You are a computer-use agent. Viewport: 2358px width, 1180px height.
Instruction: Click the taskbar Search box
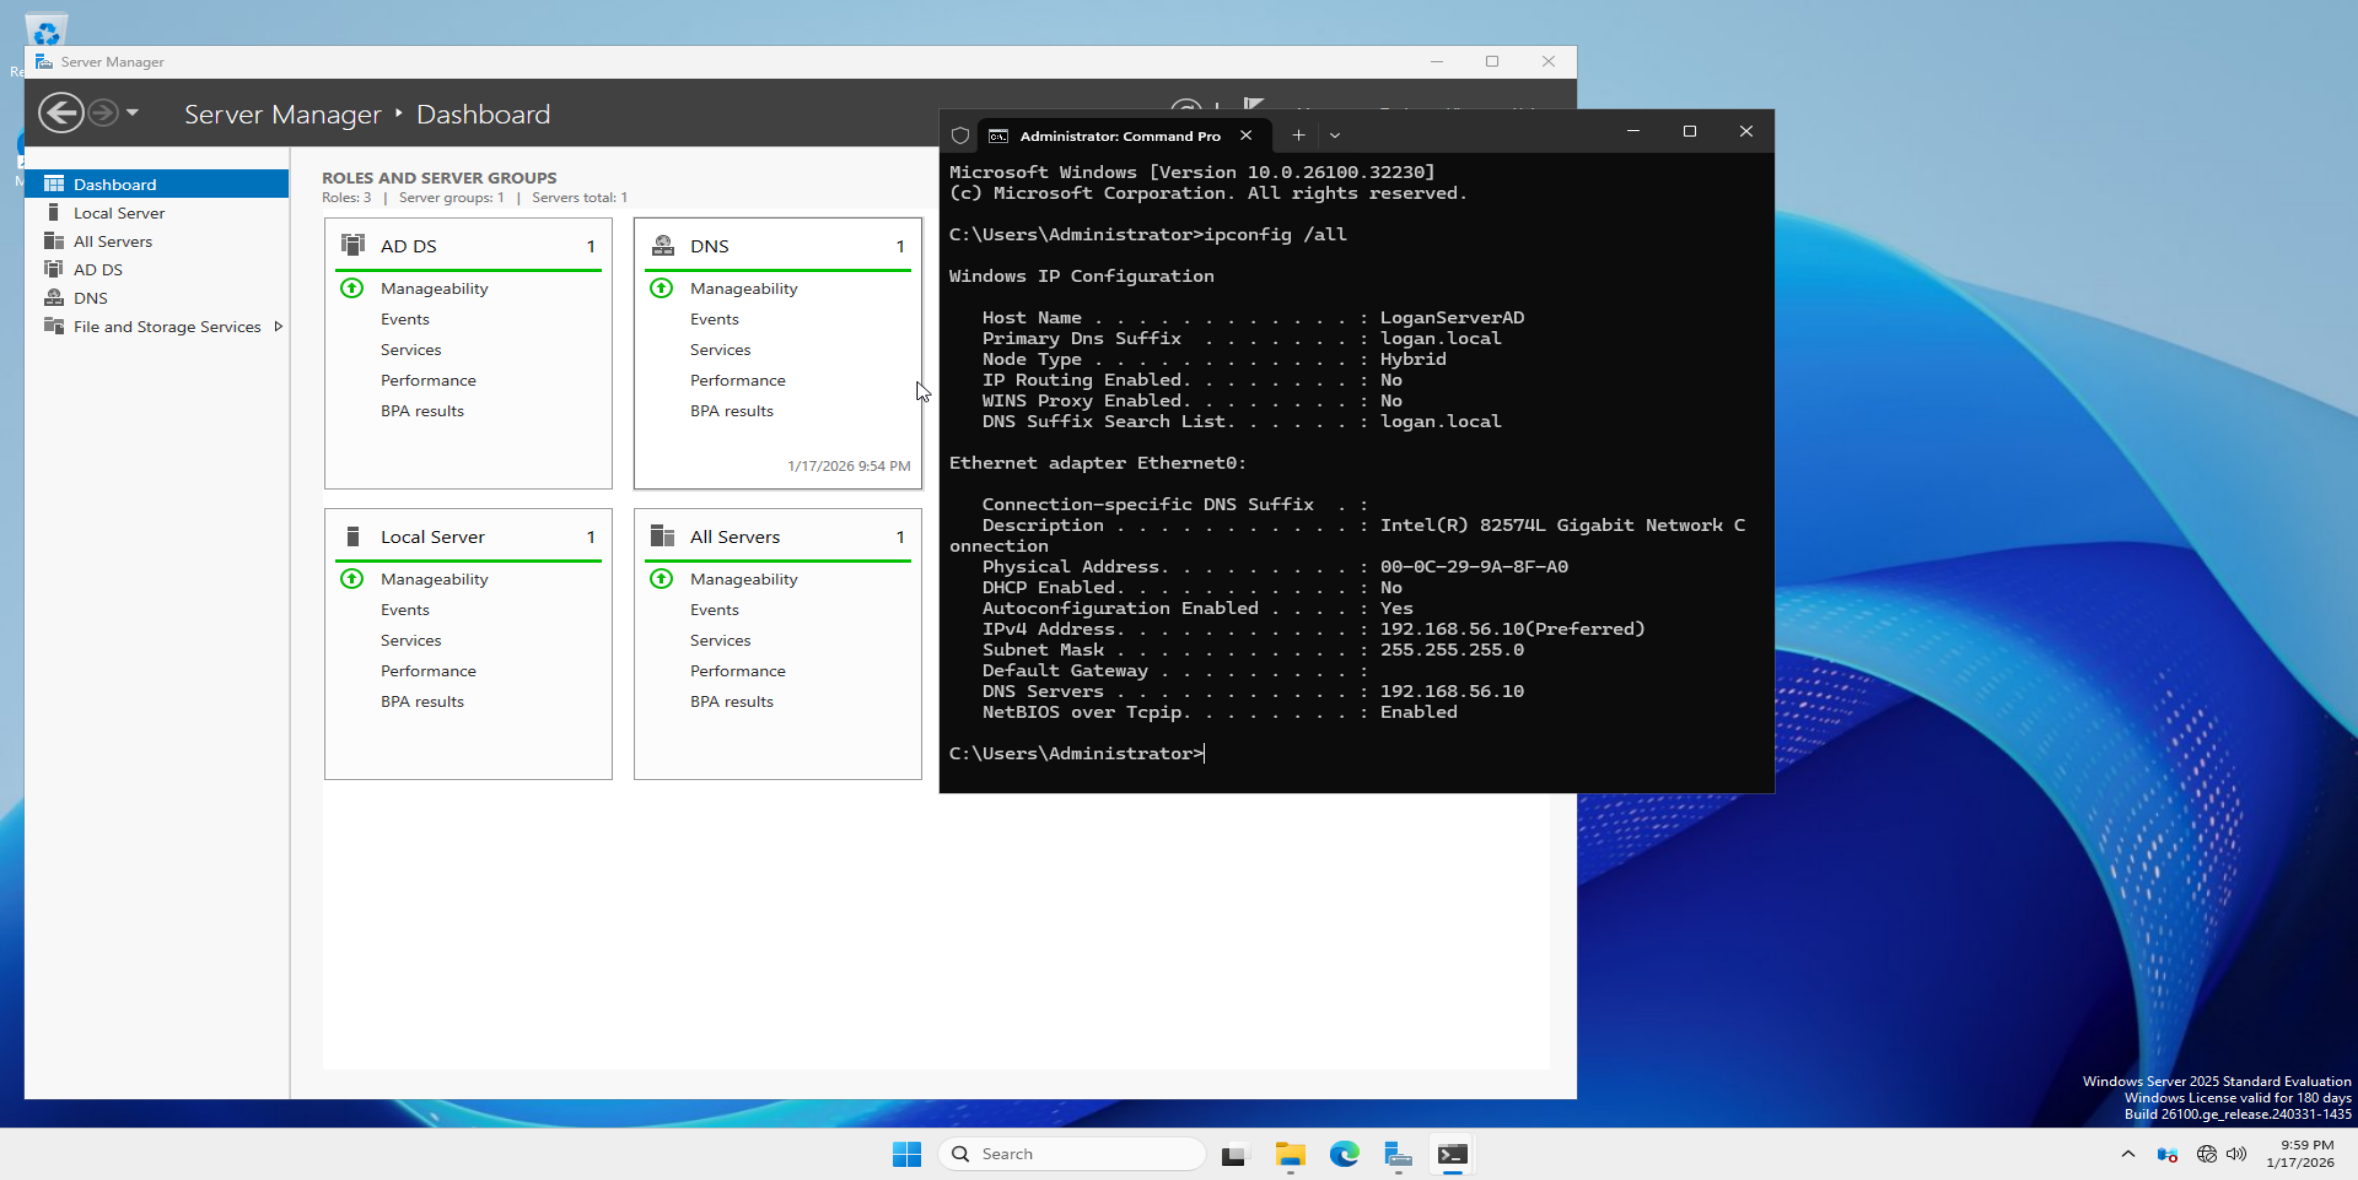click(x=1072, y=1154)
